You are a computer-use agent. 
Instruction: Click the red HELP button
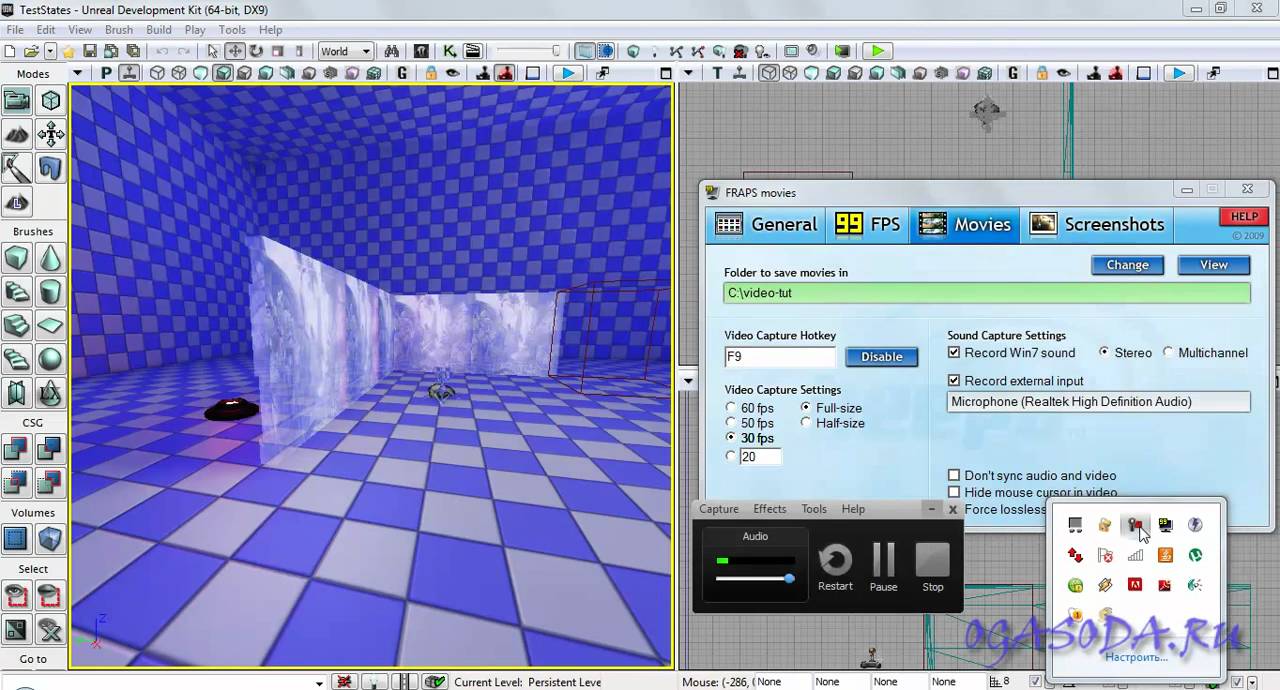pos(1244,217)
